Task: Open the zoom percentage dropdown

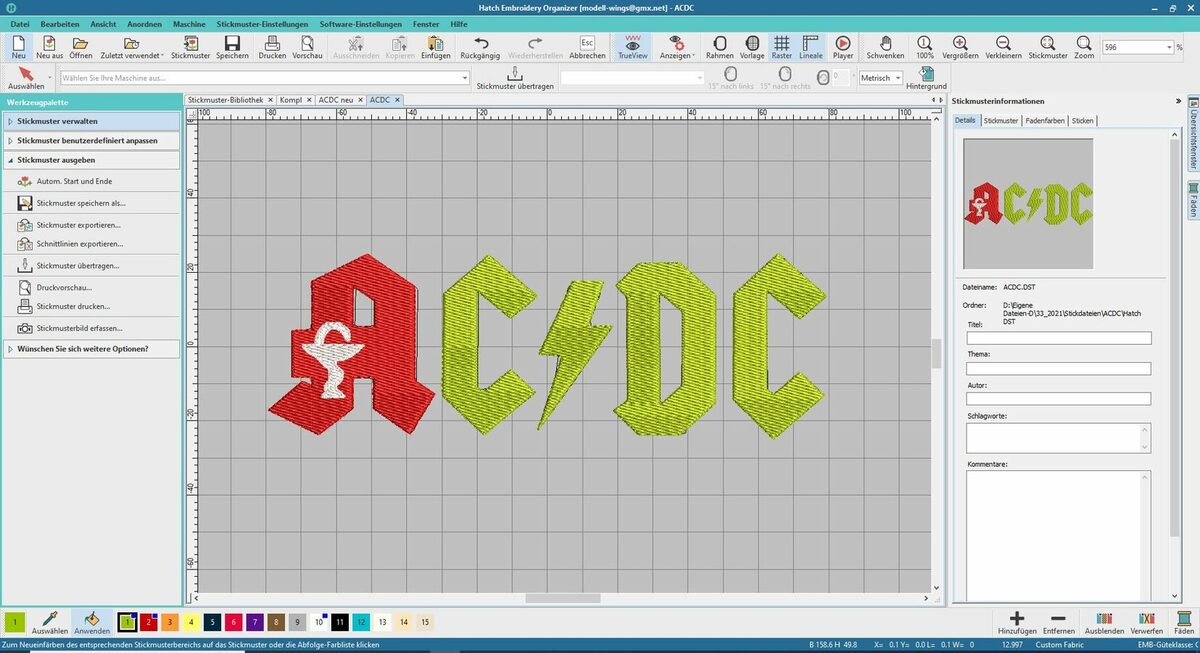Action: [x=1167, y=47]
